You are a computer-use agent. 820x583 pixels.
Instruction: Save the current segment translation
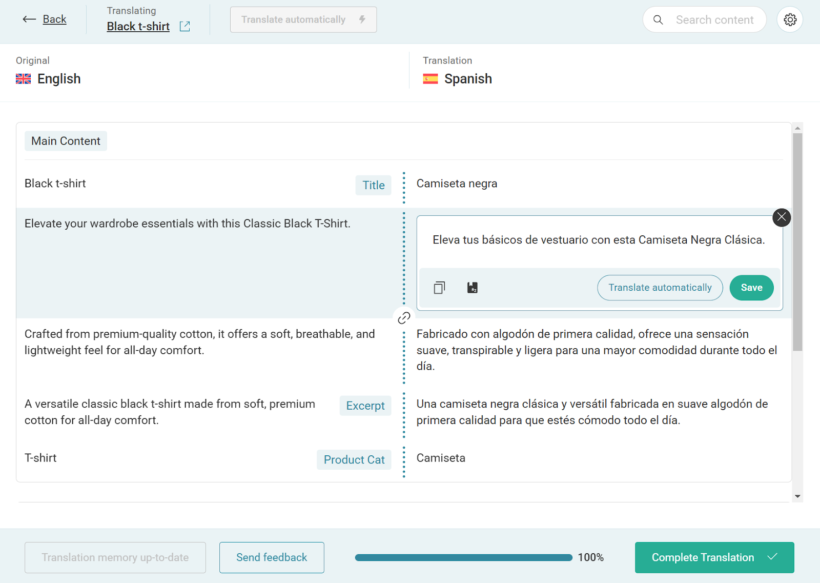pos(751,288)
